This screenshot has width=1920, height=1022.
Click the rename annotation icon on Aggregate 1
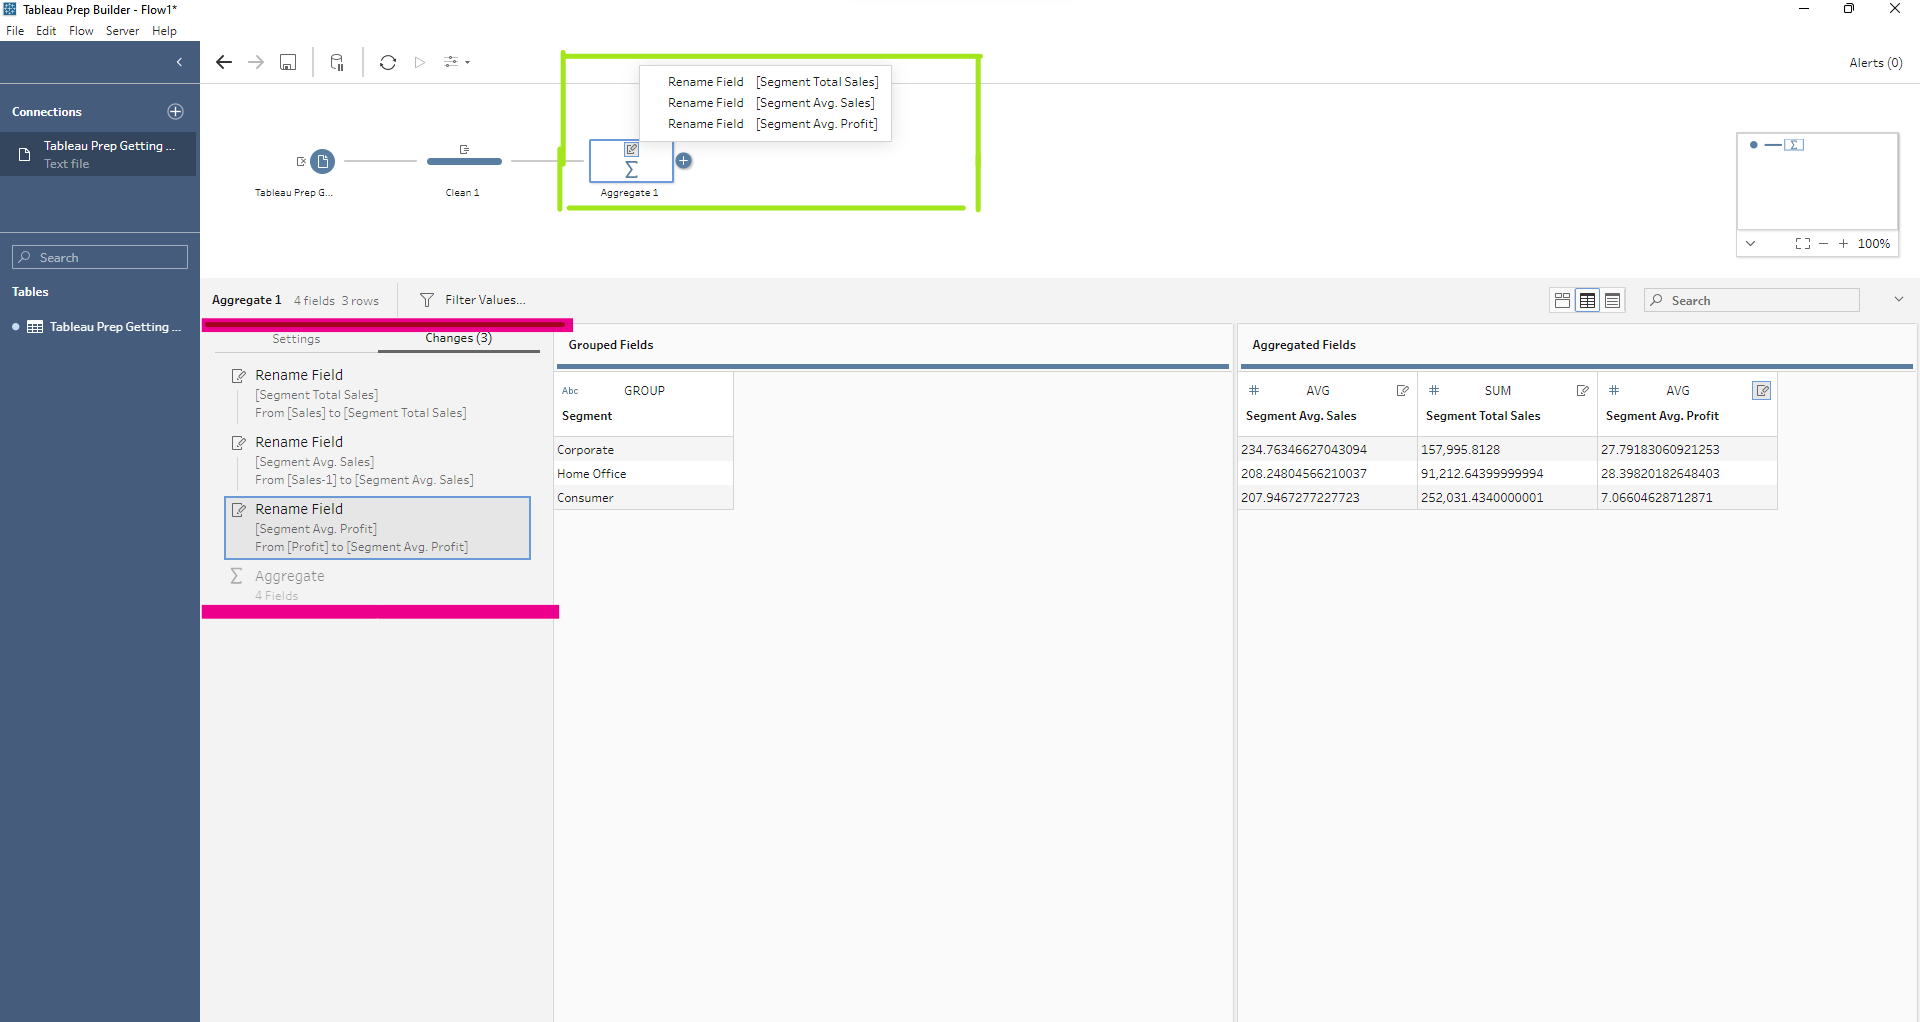pyautogui.click(x=631, y=149)
